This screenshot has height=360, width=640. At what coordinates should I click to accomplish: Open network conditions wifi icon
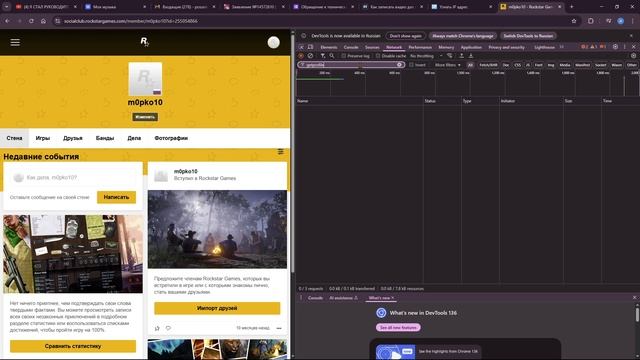click(449, 56)
